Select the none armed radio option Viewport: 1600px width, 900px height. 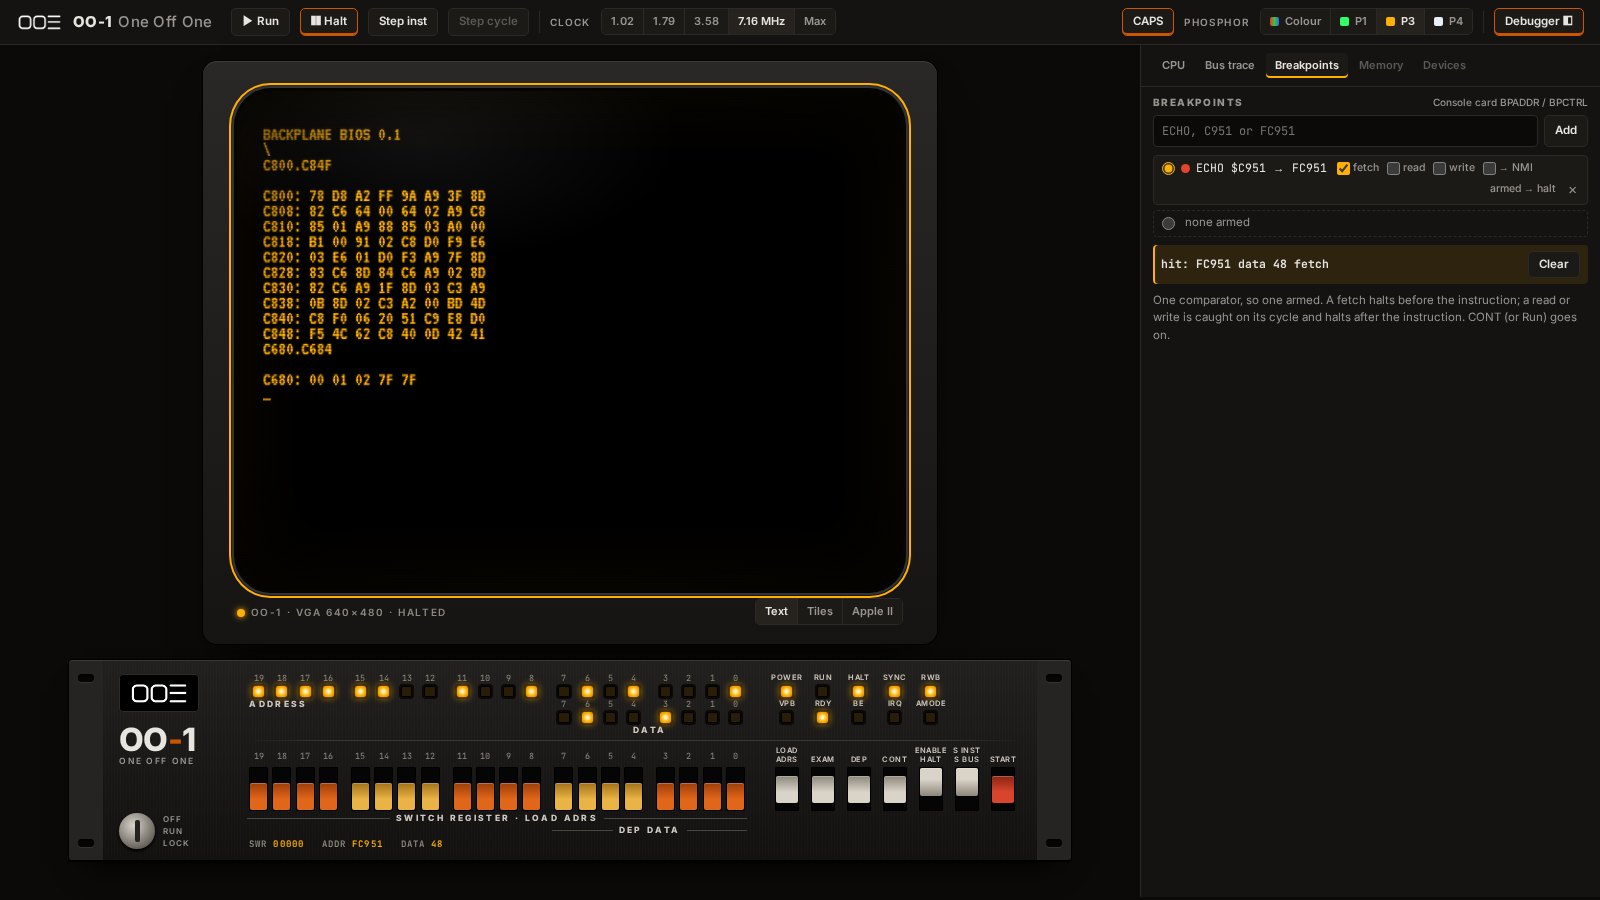(1168, 223)
